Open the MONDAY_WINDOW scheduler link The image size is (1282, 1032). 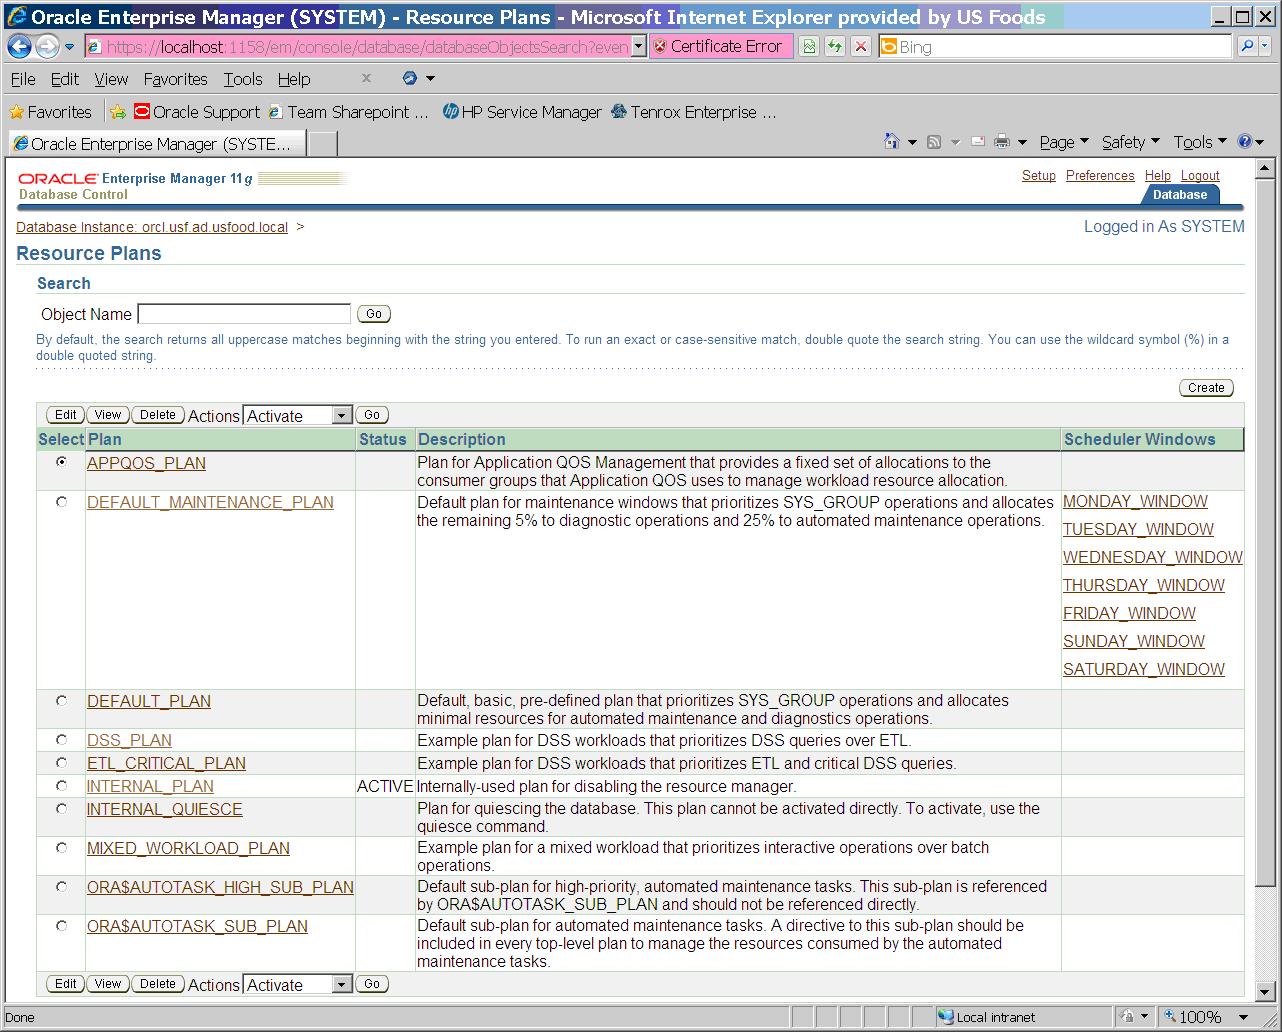(x=1135, y=501)
